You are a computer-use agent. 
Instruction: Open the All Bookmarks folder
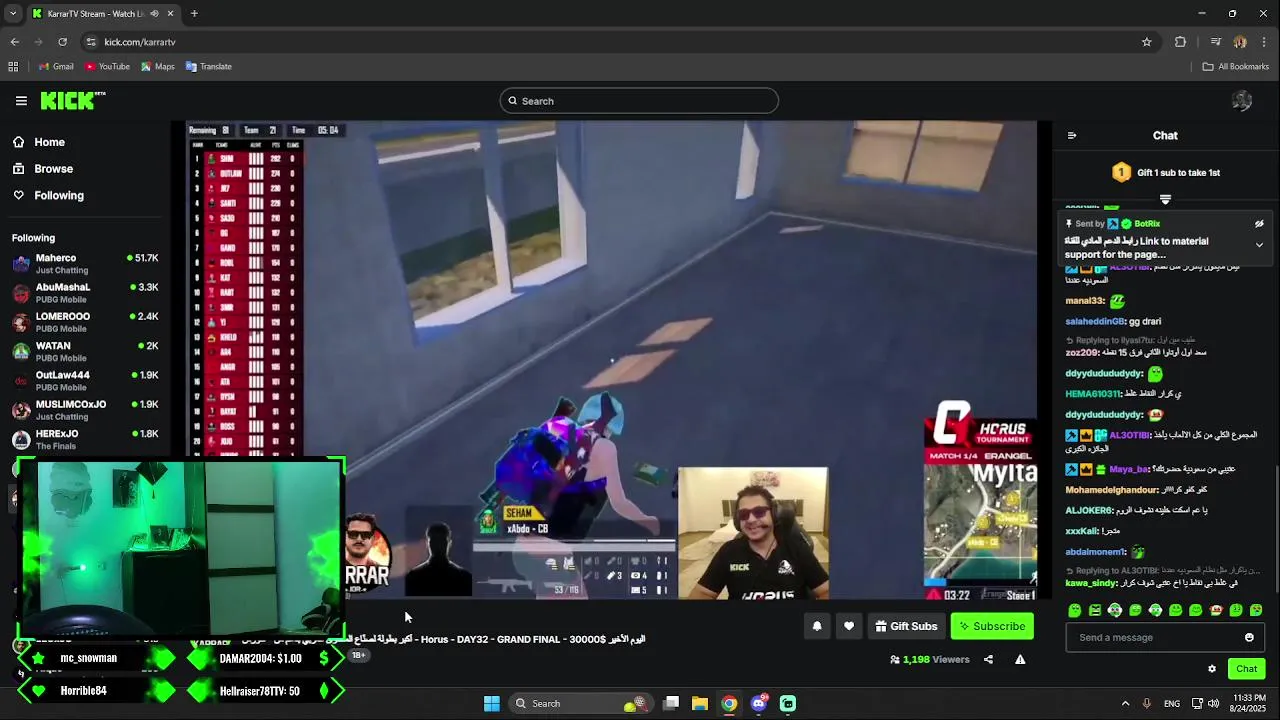1236,67
